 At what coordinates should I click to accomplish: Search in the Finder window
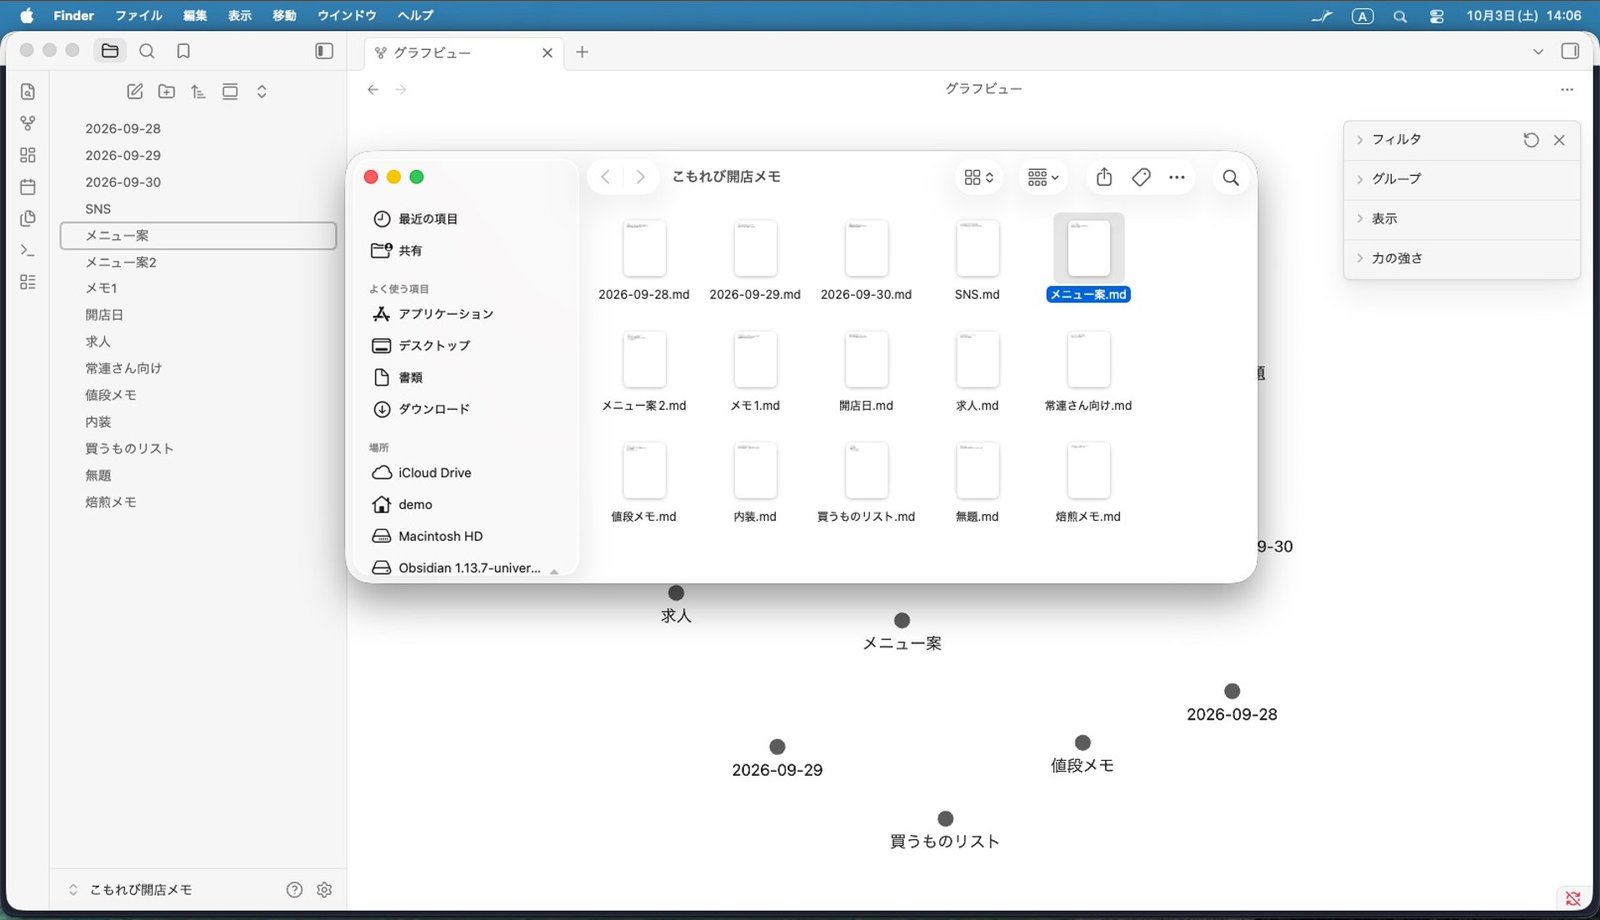pyautogui.click(x=1231, y=178)
